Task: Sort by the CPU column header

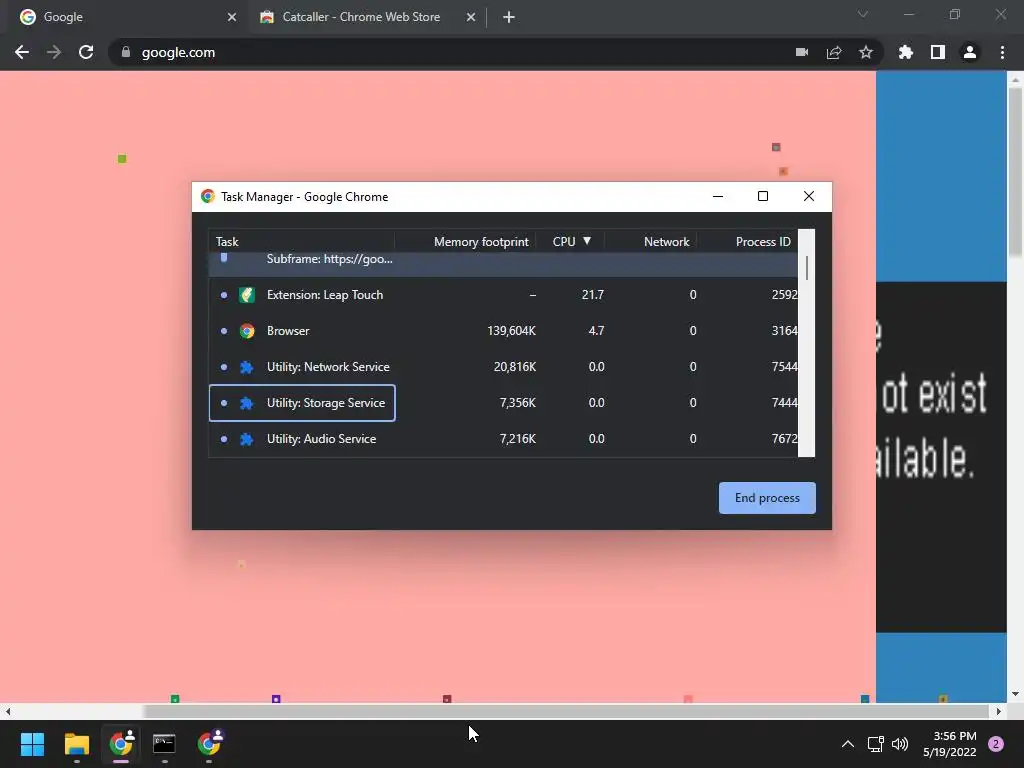Action: (x=570, y=242)
